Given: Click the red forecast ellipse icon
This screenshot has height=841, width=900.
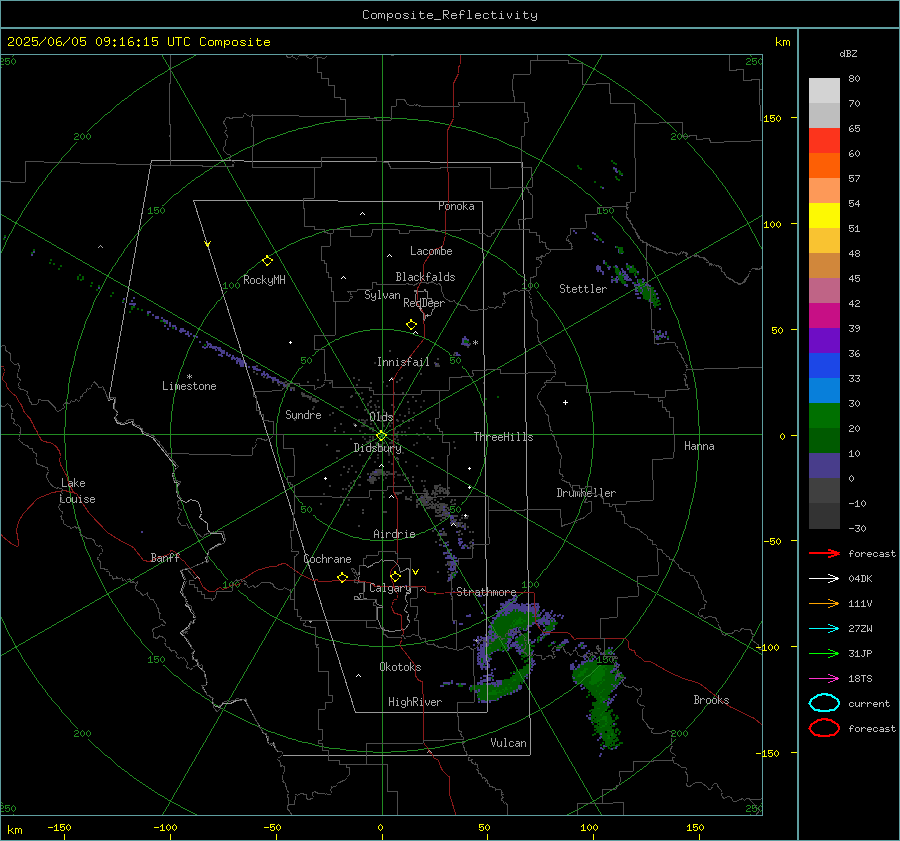Looking at the screenshot, I should tap(824, 728).
